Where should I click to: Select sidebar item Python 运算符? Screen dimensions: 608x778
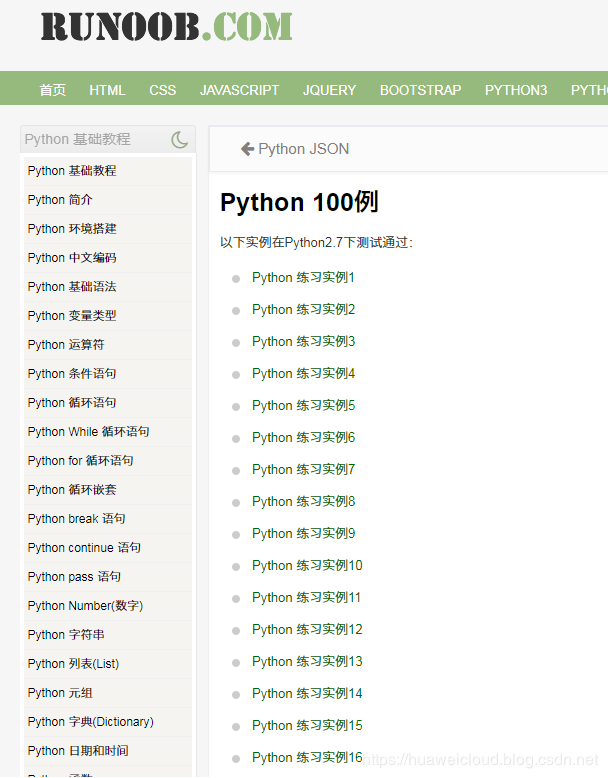tap(108, 345)
